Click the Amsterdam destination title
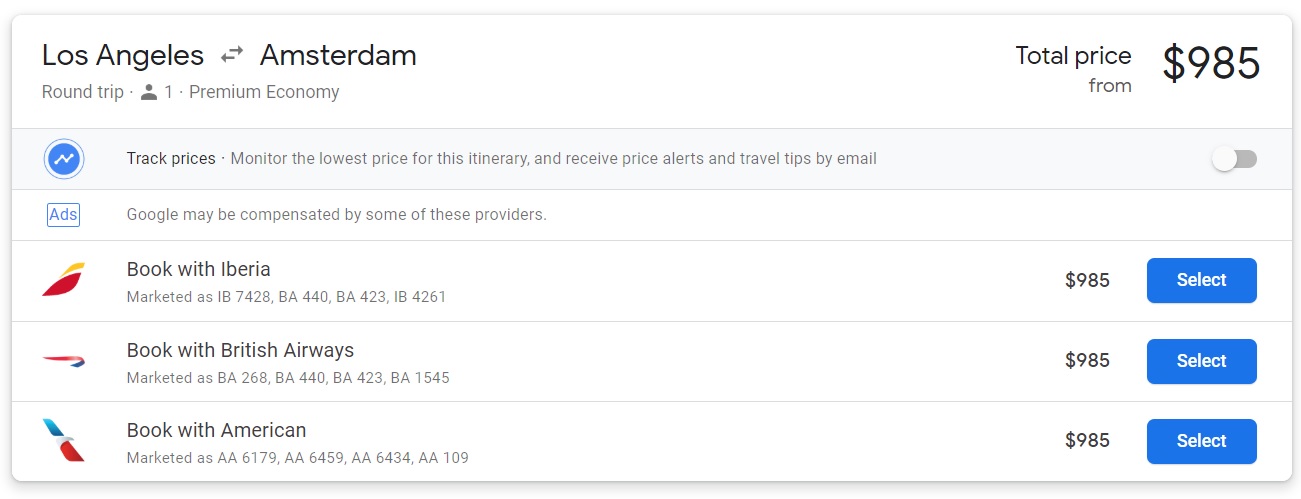 pos(338,55)
